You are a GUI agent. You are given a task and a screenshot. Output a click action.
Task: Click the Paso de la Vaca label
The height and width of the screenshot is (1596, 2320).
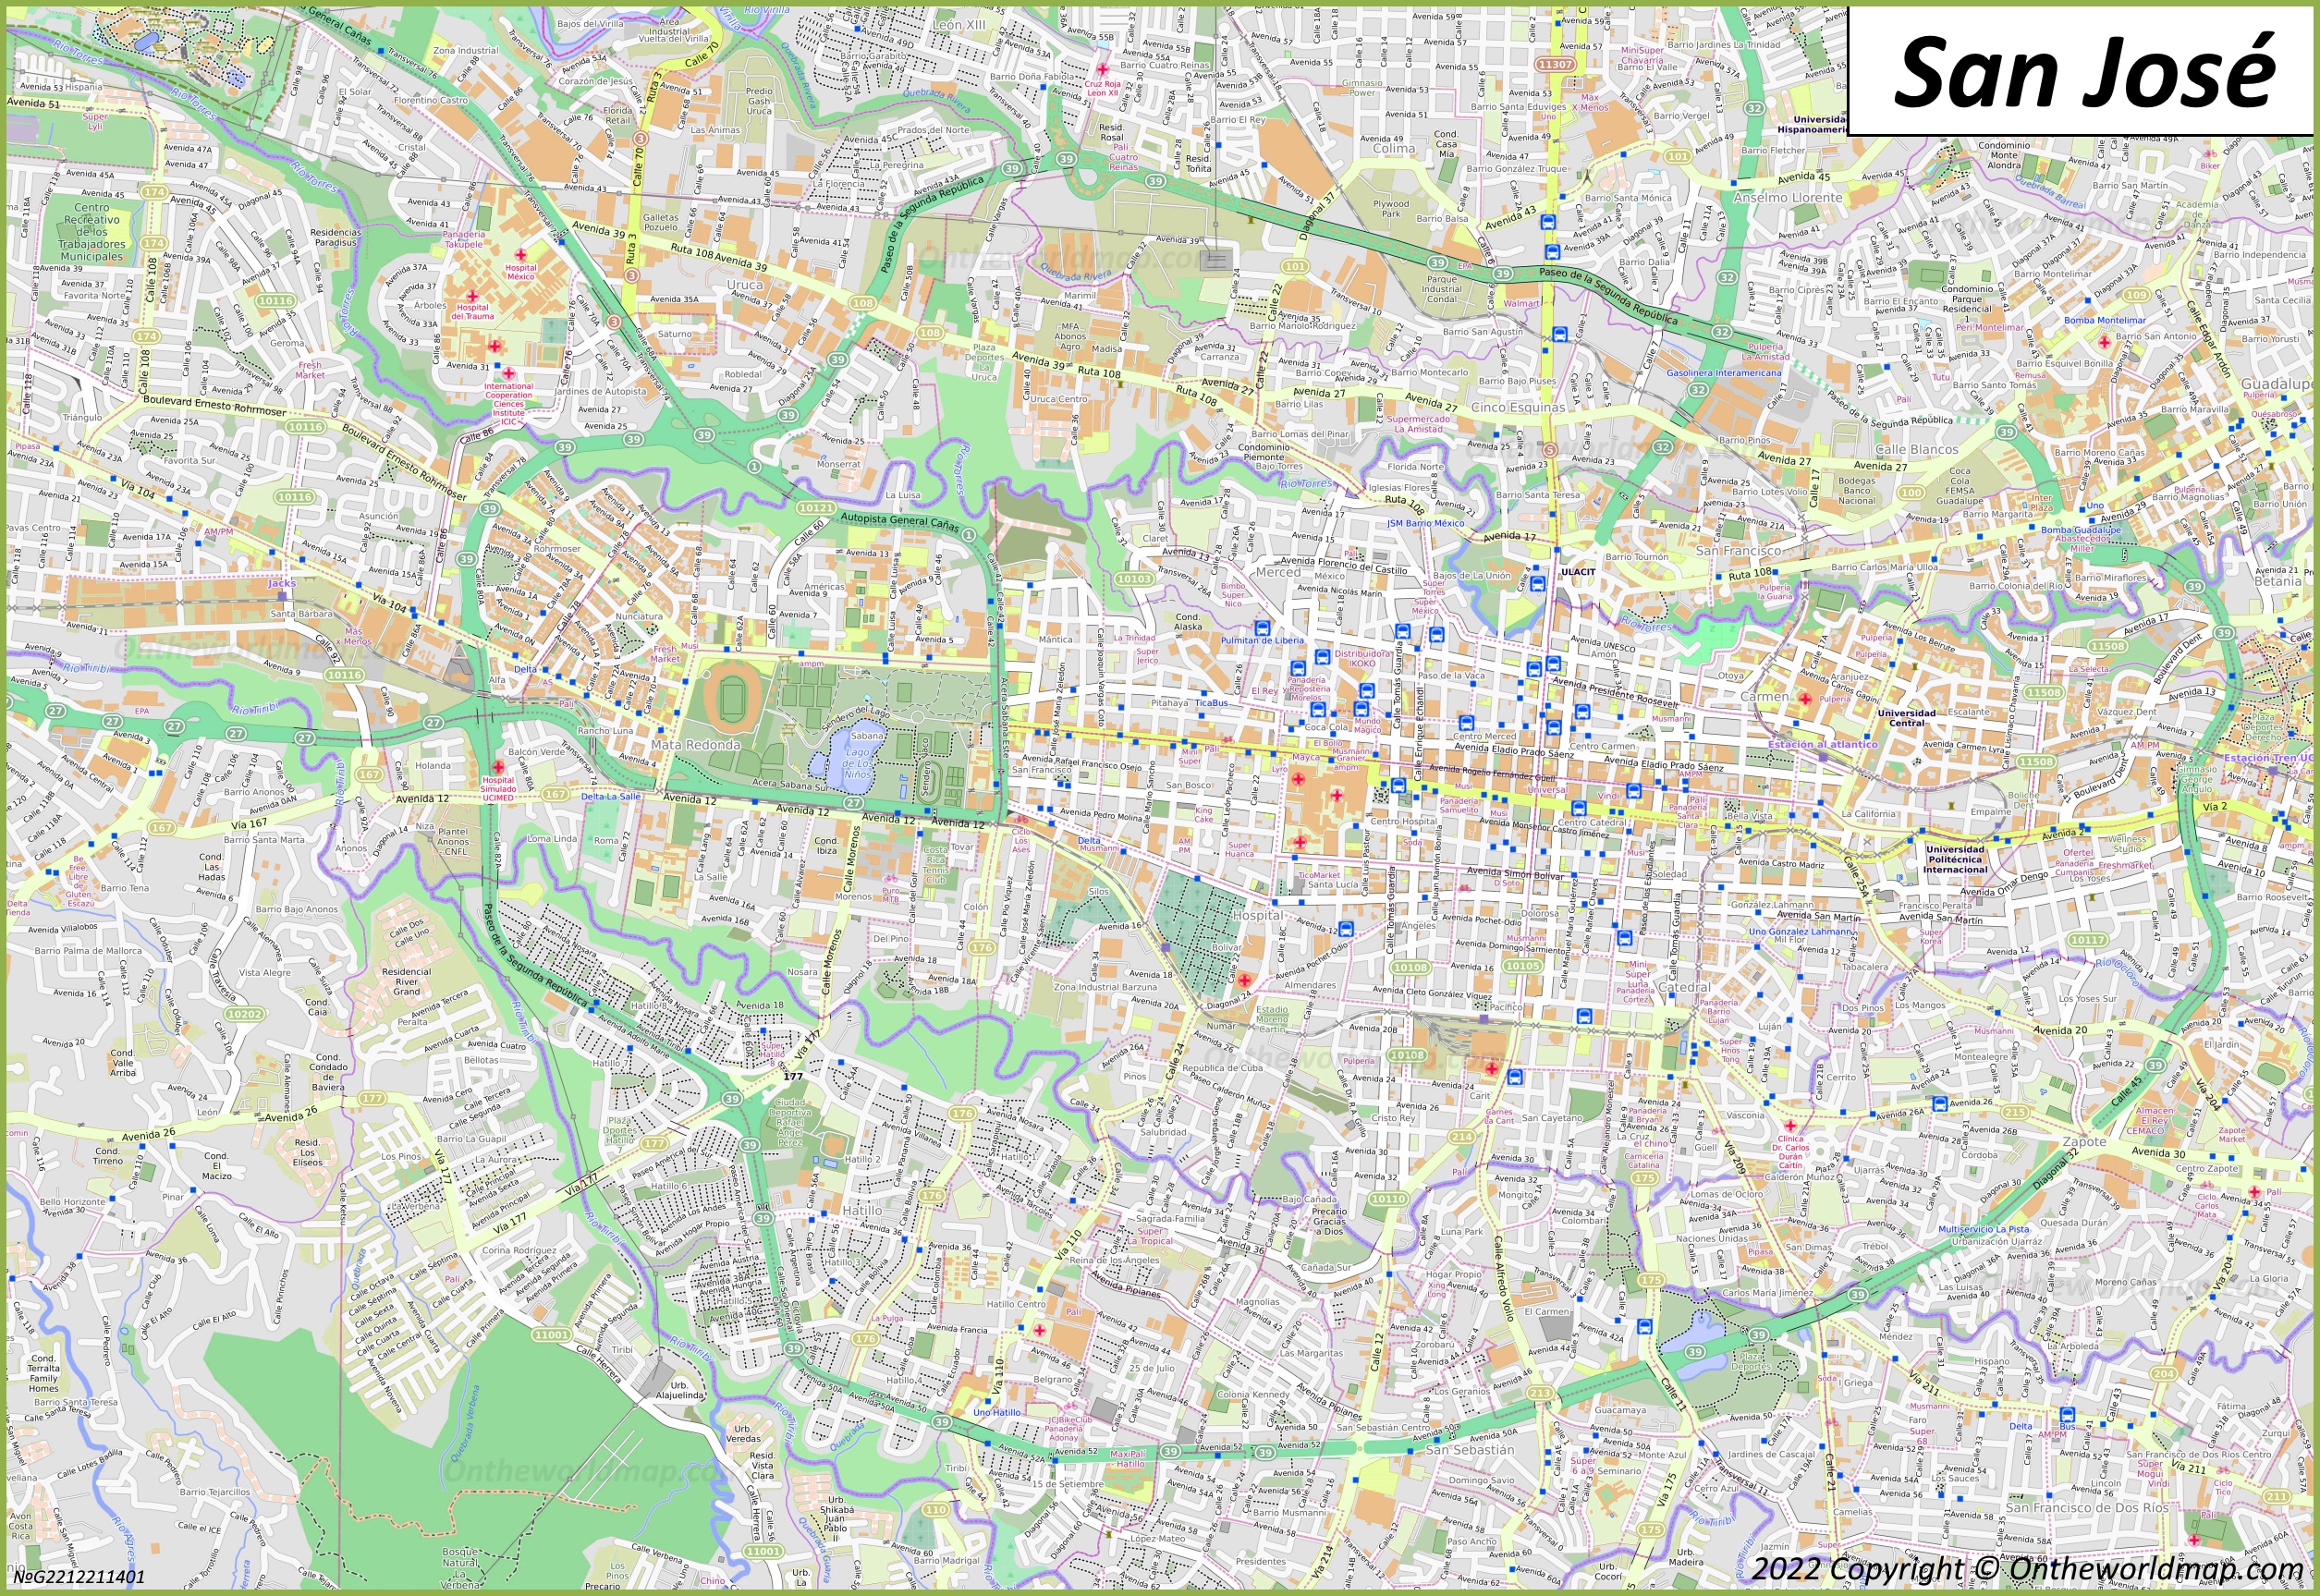1451,675
